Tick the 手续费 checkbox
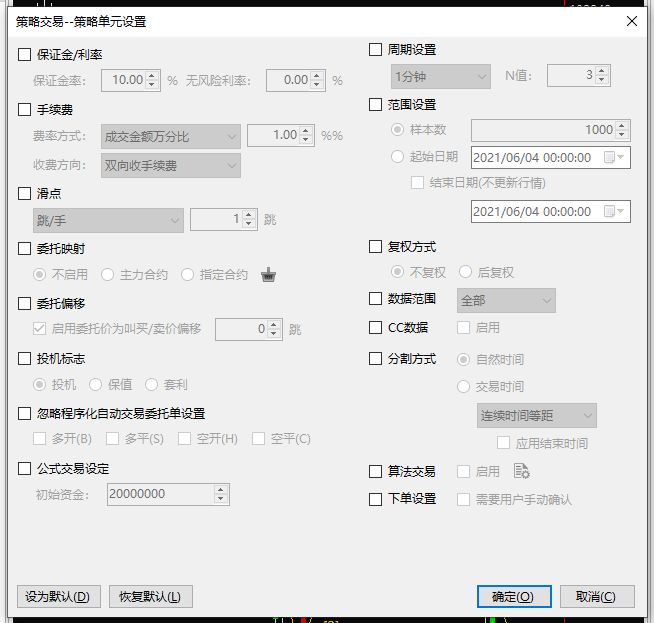This screenshot has height=623, width=654. tap(25, 110)
